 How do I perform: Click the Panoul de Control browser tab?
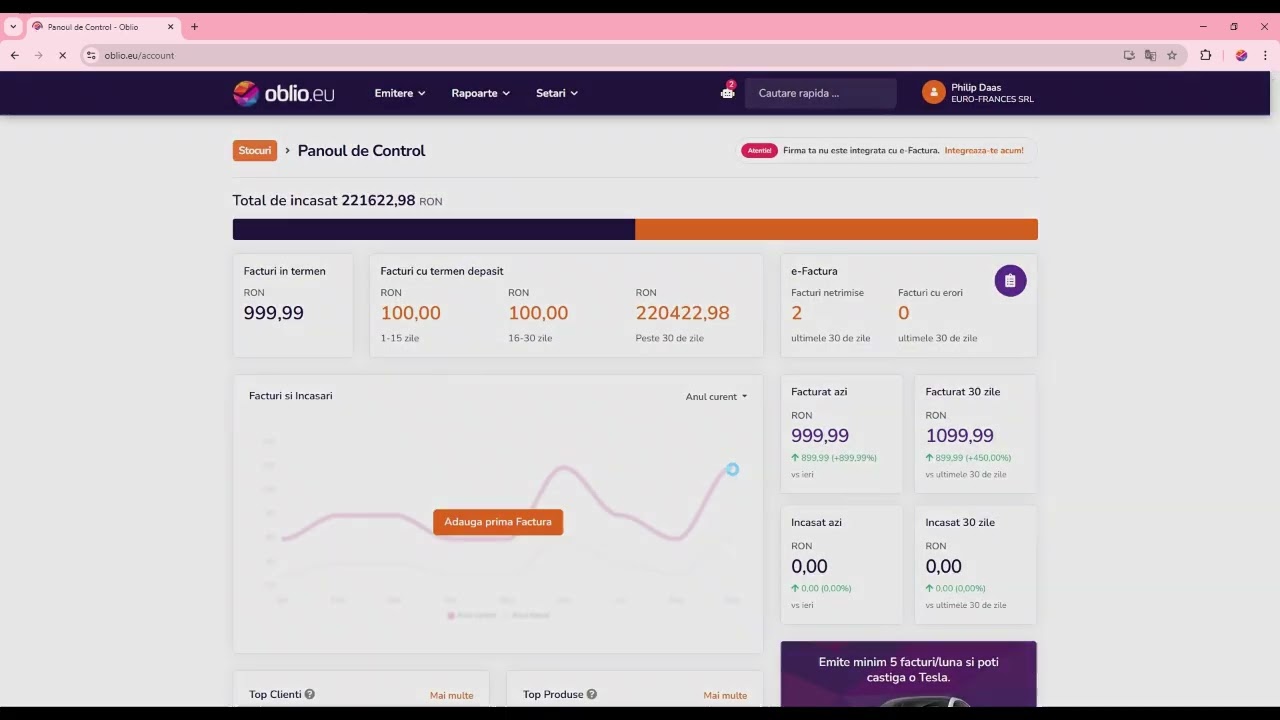pos(103,27)
